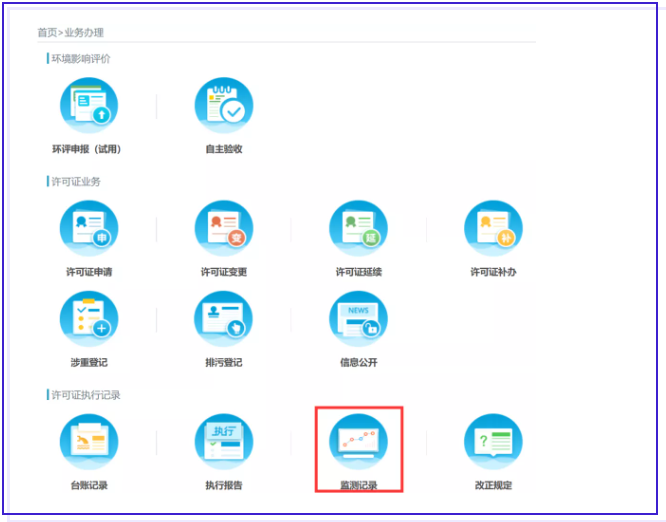Open the 许可证申请 icon
This screenshot has width=666, height=522.
point(88,228)
